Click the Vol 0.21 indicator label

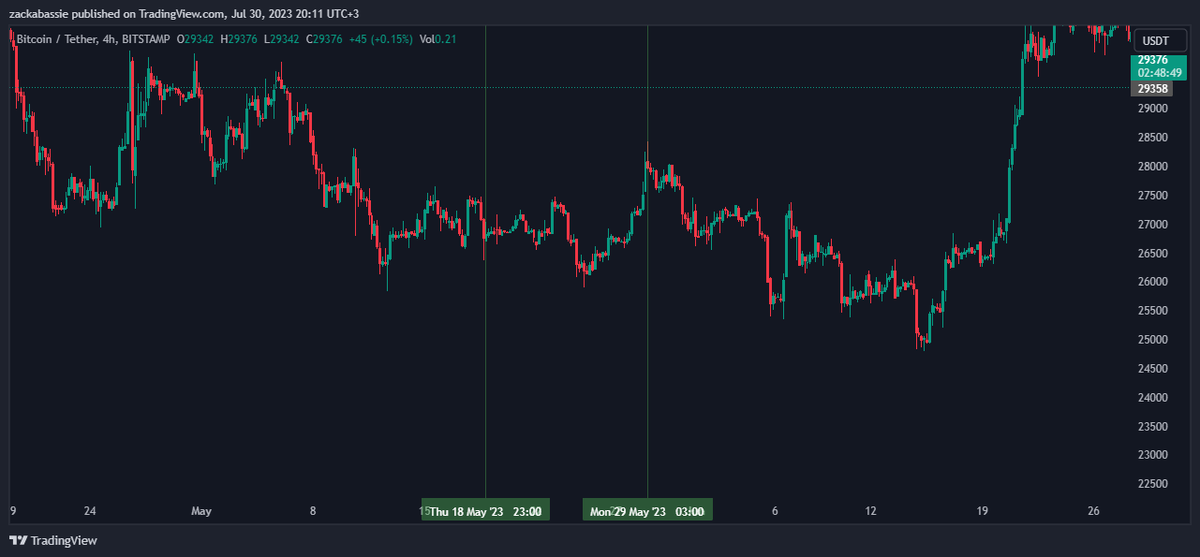438,39
